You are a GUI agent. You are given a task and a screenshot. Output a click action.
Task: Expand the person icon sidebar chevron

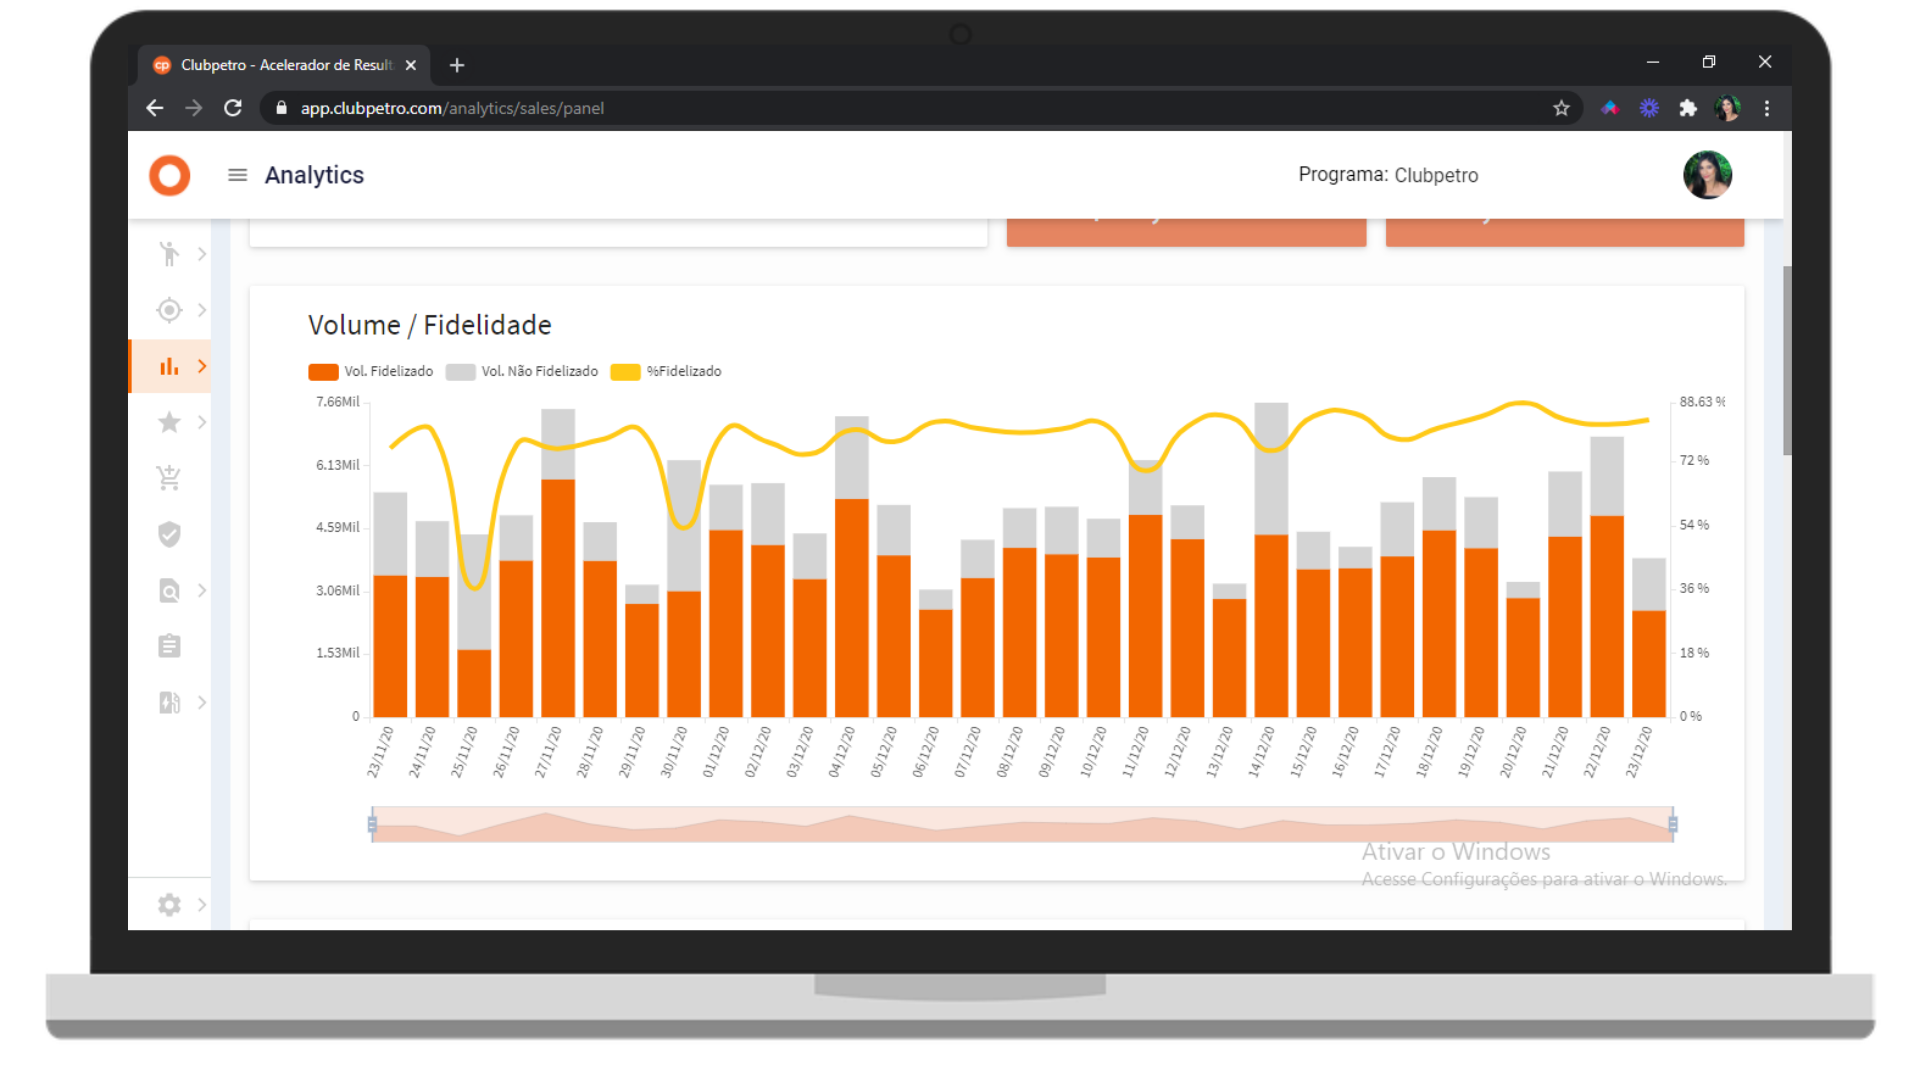(x=202, y=254)
